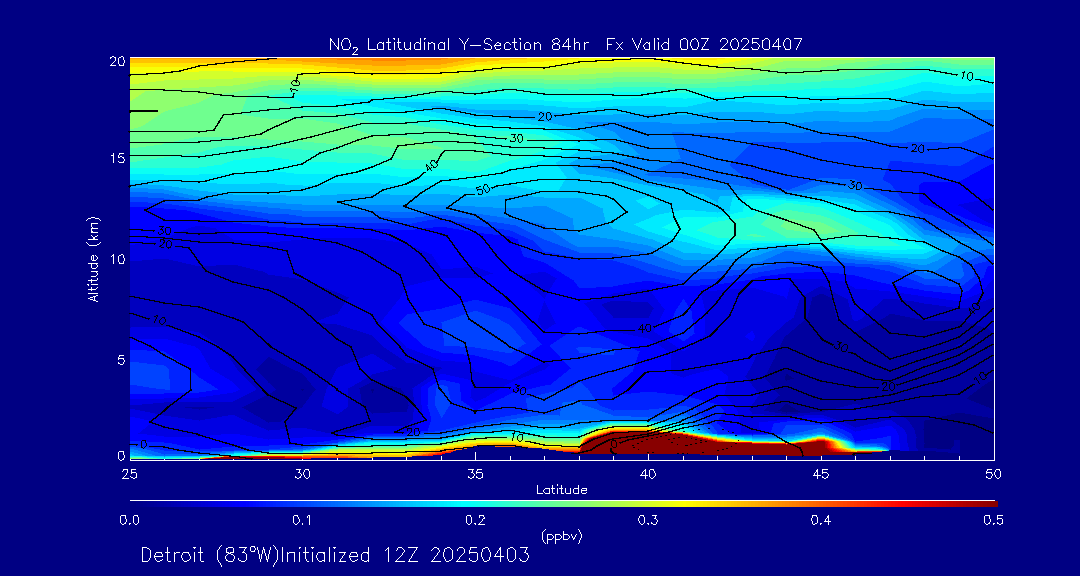Viewport: 1080px width, 576px height.
Task: Select color scale label 0.0
Action: [x=129, y=521]
